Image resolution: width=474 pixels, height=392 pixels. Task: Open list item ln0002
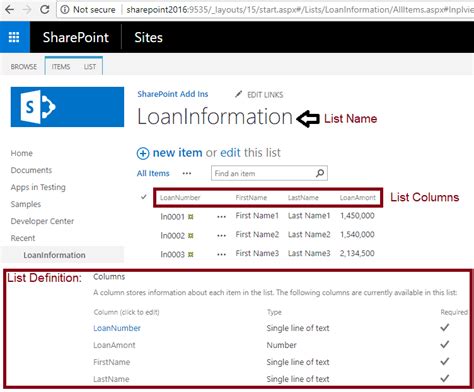click(172, 236)
